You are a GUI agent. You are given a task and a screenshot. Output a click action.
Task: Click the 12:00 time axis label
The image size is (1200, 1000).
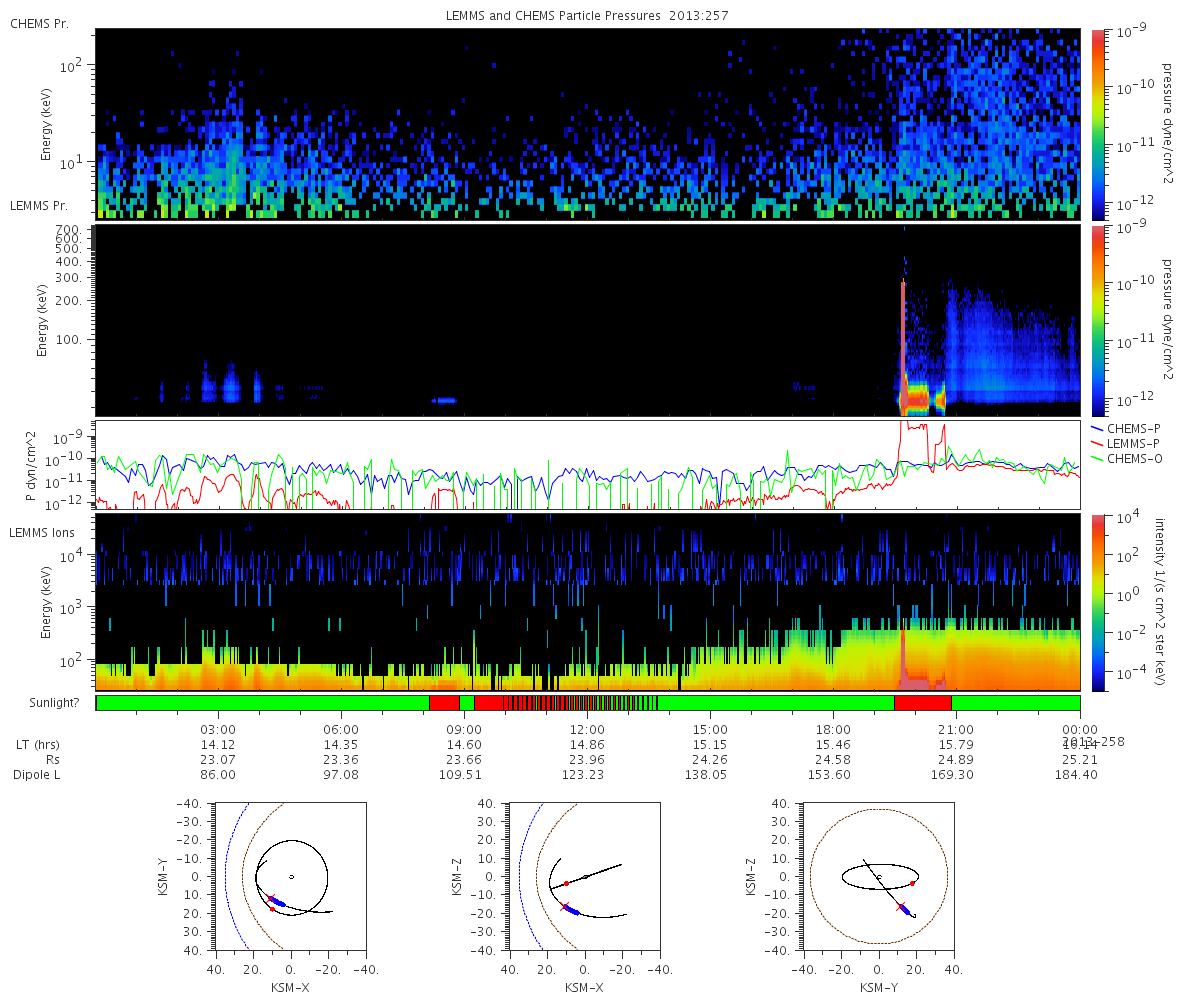(x=587, y=729)
